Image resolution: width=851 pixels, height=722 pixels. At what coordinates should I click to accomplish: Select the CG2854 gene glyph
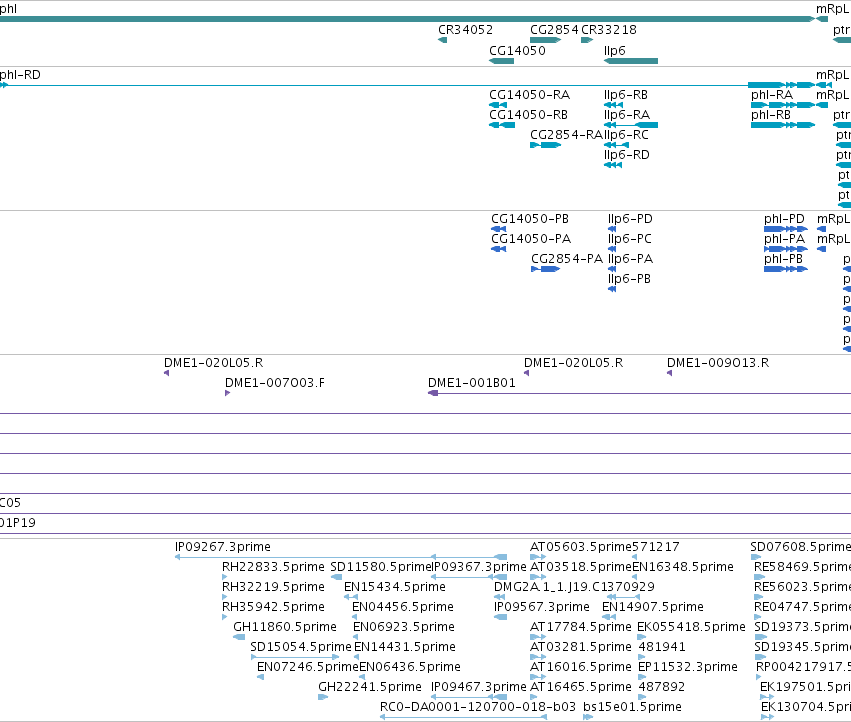coord(545,40)
